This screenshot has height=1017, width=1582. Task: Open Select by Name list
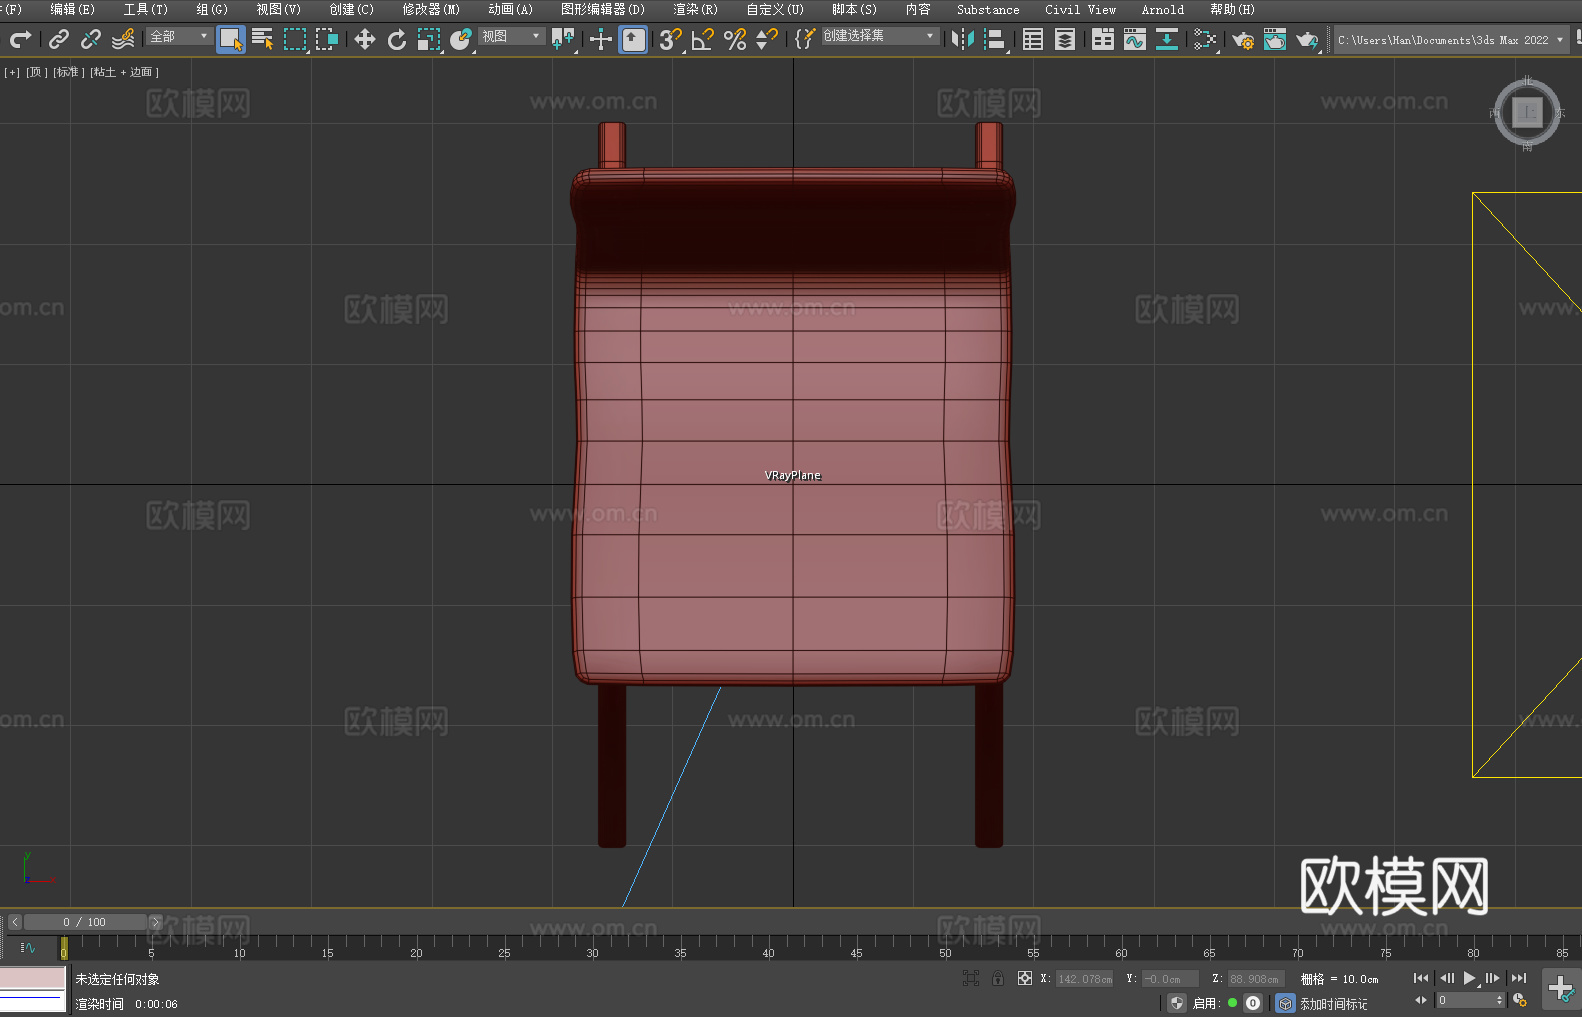coord(263,39)
